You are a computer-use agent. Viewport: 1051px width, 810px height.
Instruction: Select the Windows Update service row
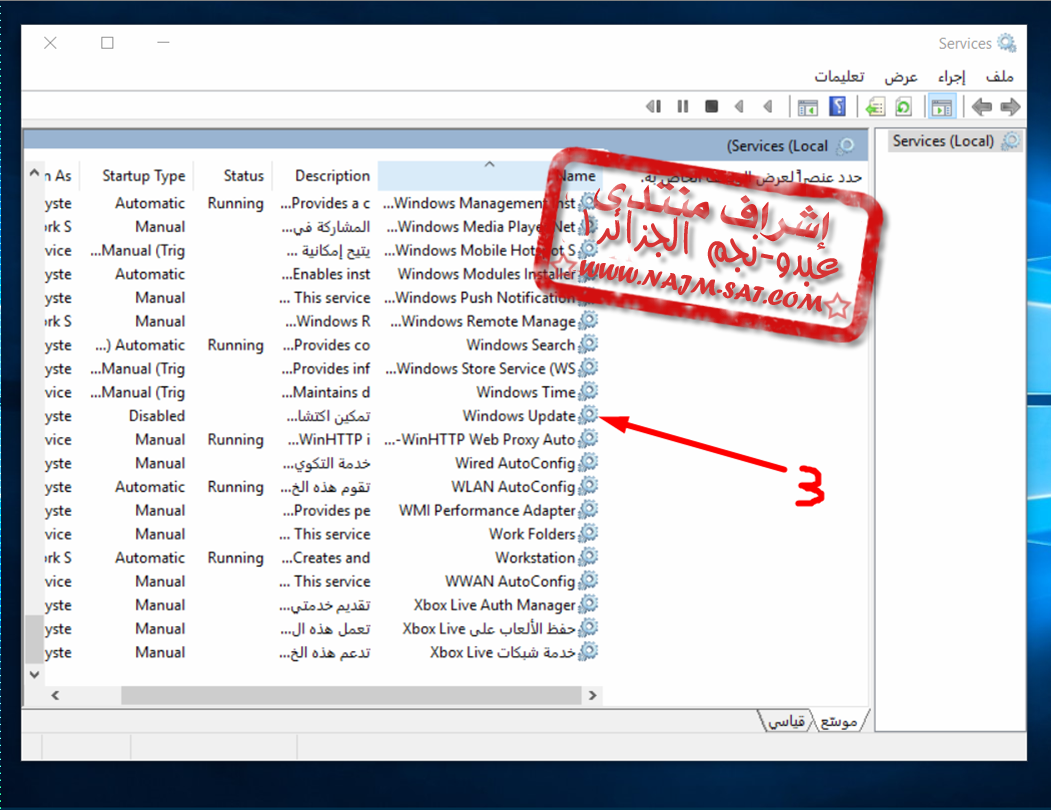click(x=518, y=416)
